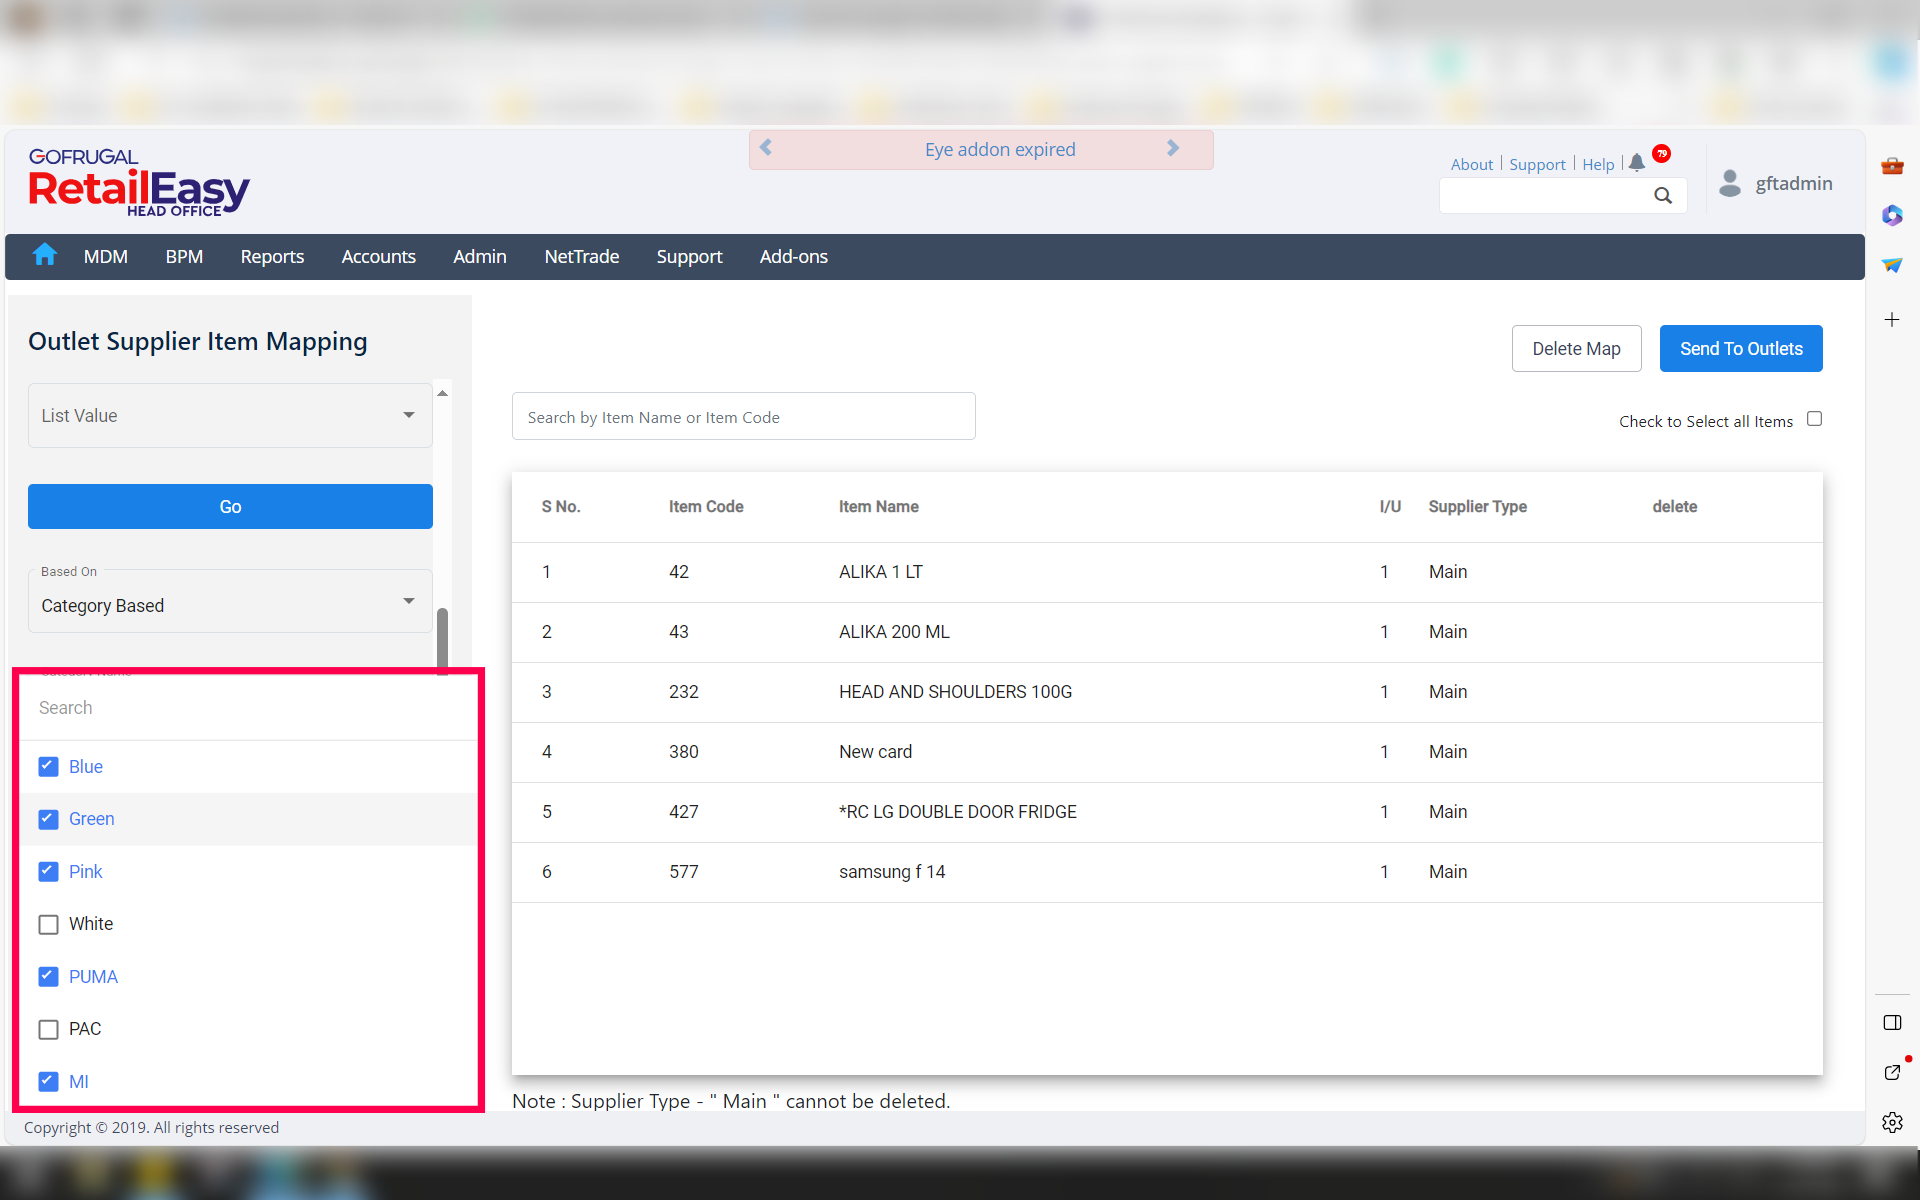
Task: Open browser sidebar settings gear icon
Action: tap(1892, 1122)
